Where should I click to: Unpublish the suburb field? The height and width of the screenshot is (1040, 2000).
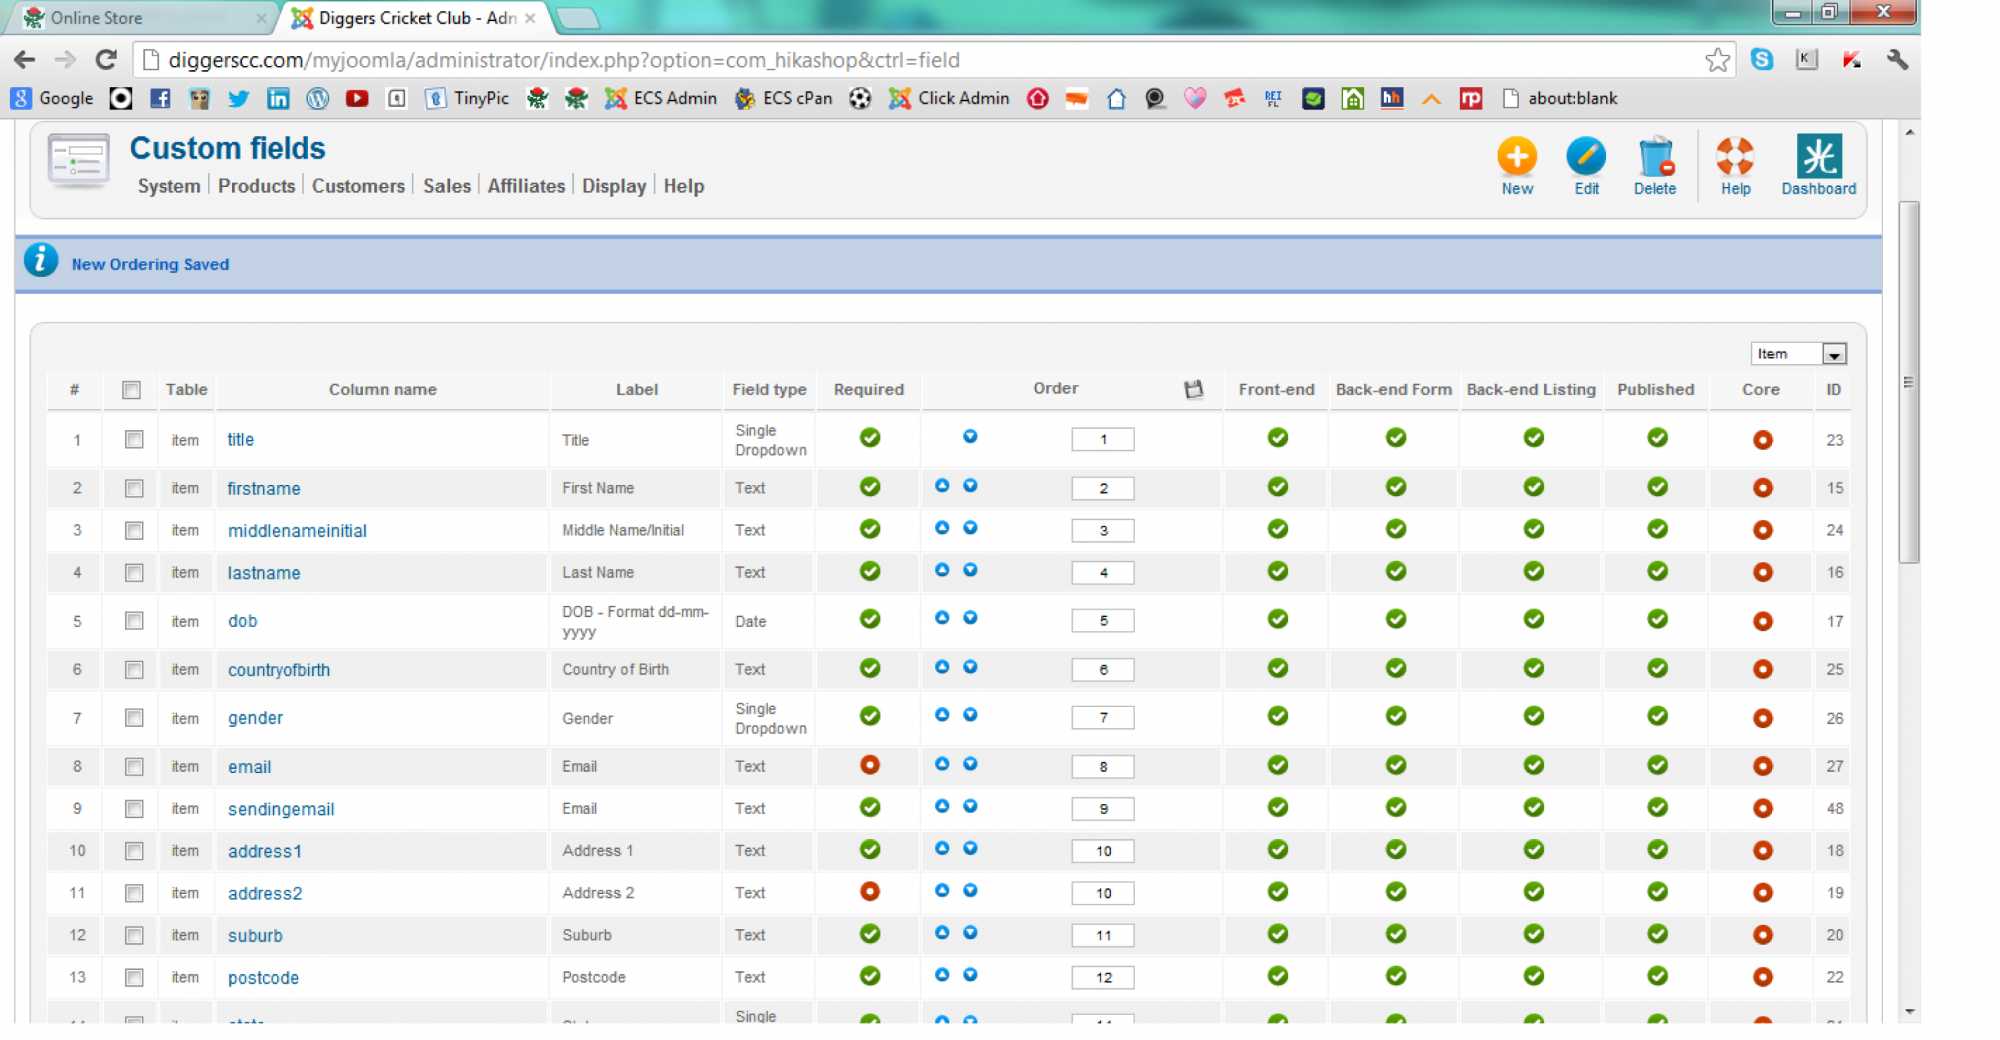coord(1657,934)
